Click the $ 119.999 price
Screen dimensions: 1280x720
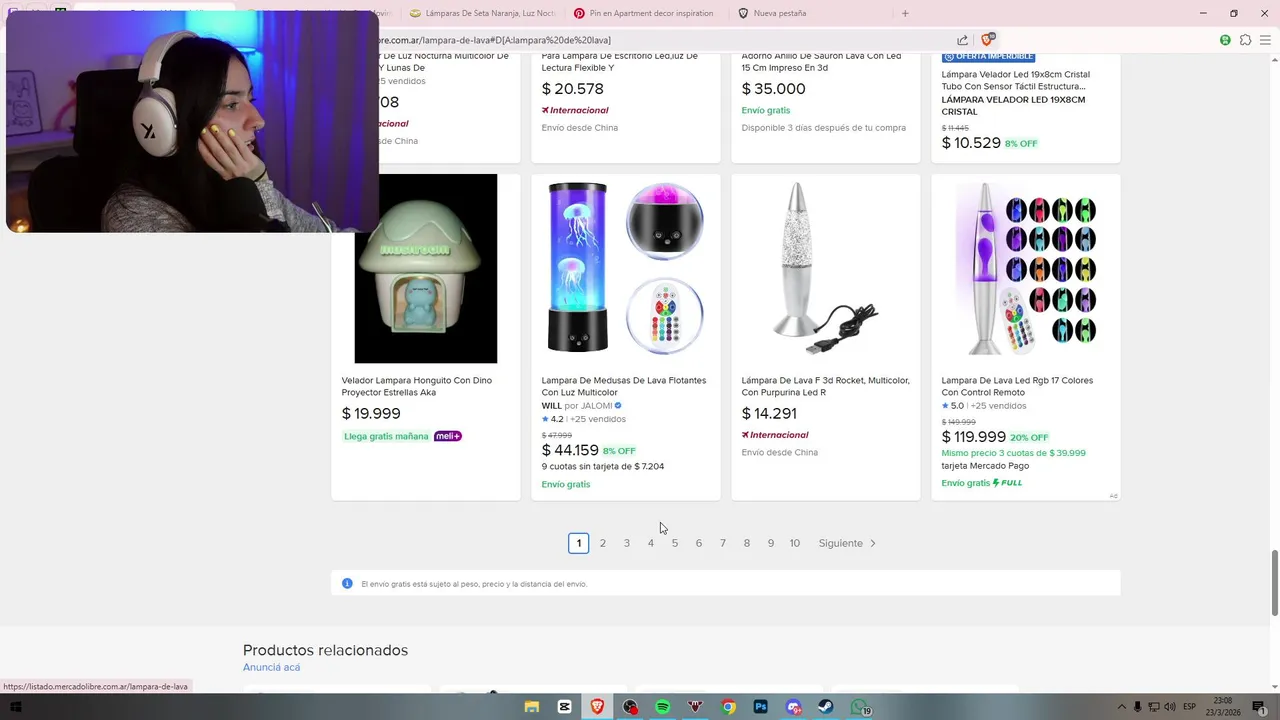pos(974,437)
